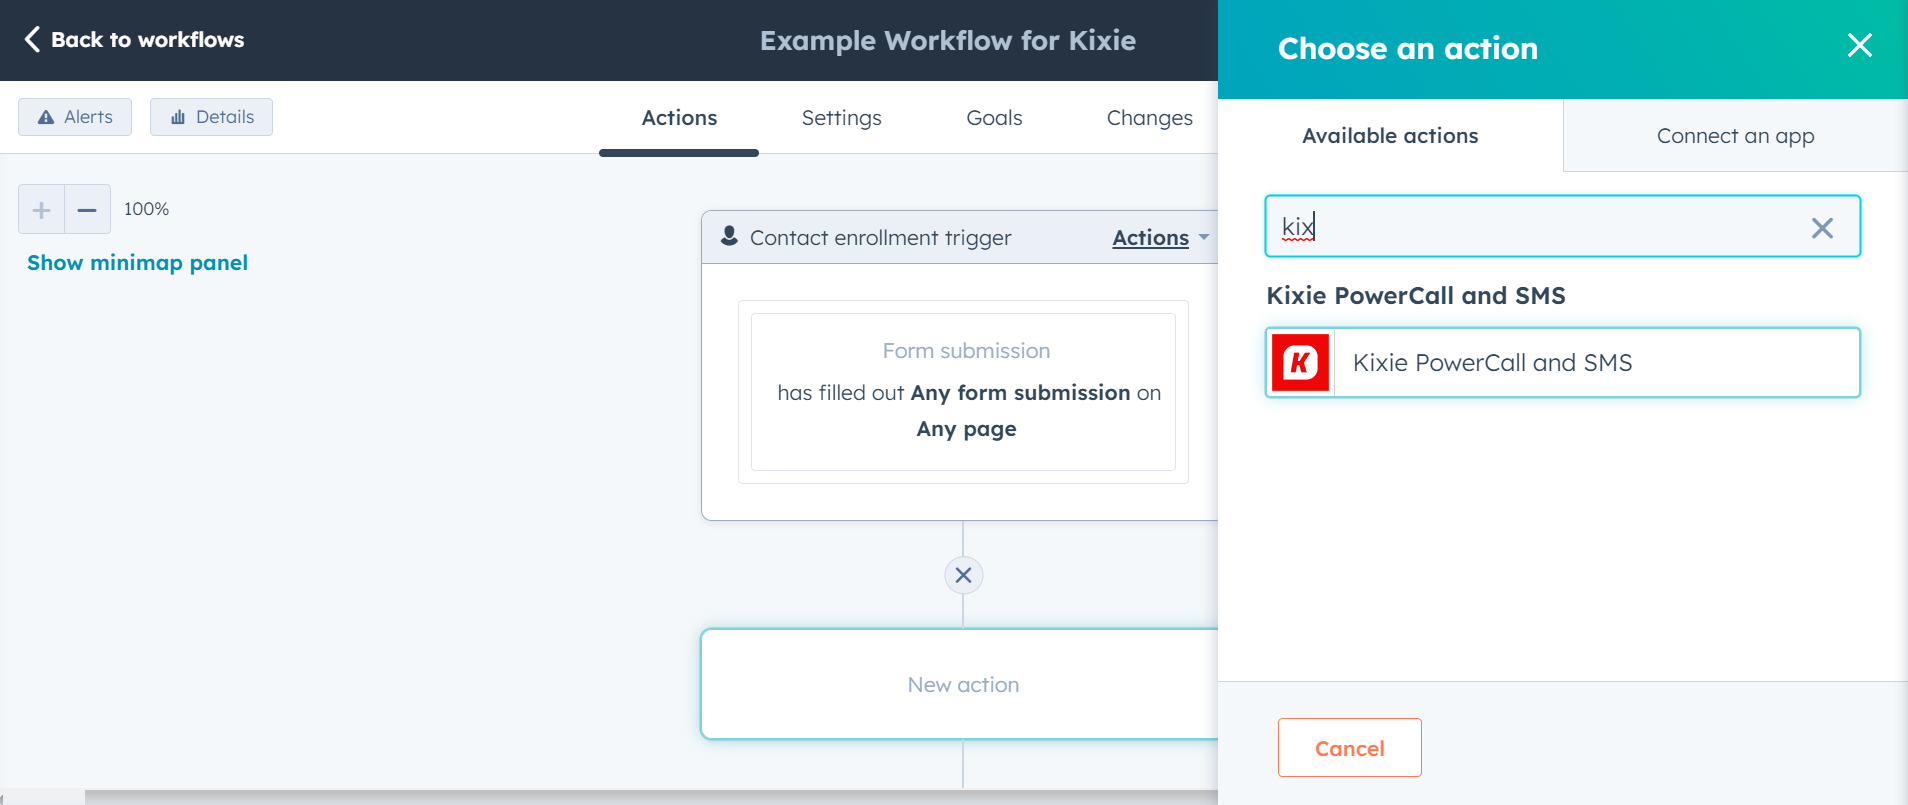
Task: Switch to the Settings tab
Action: coord(841,118)
